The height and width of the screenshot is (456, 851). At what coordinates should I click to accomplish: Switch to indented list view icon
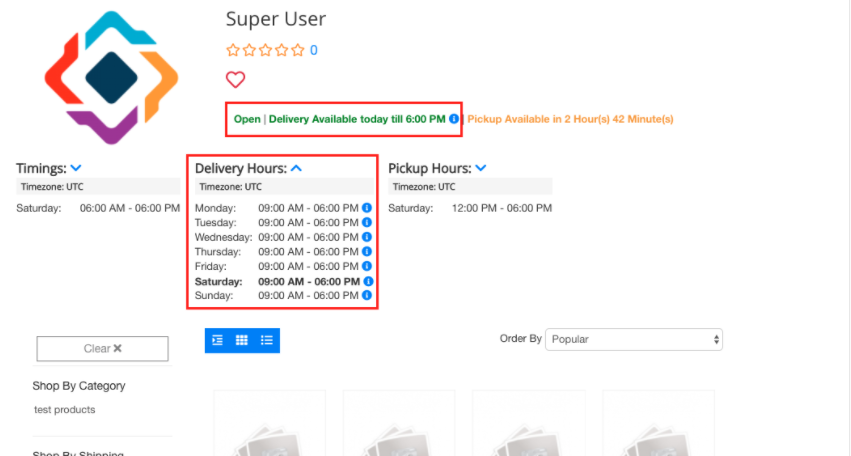click(x=218, y=340)
